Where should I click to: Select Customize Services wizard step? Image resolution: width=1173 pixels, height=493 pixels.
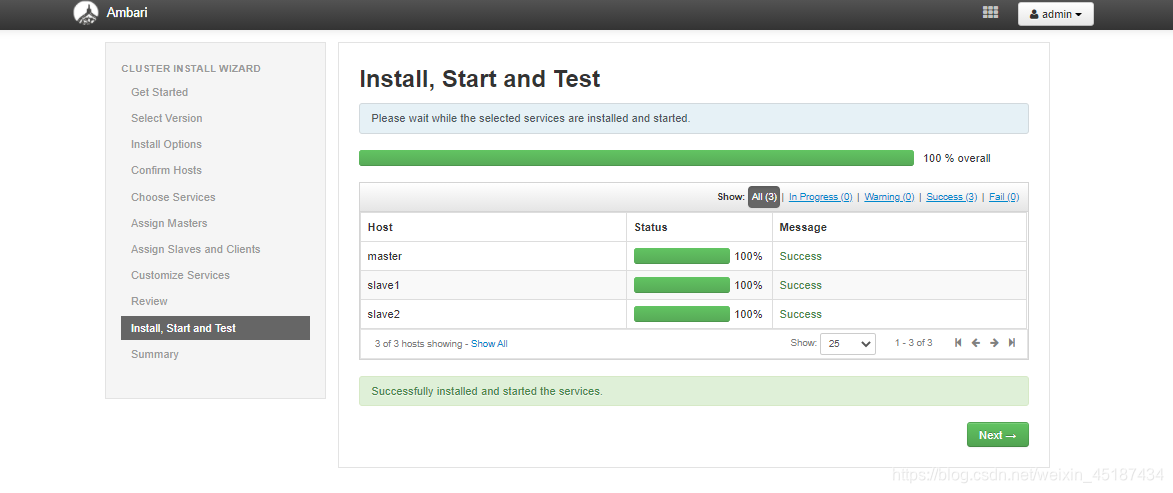click(180, 275)
